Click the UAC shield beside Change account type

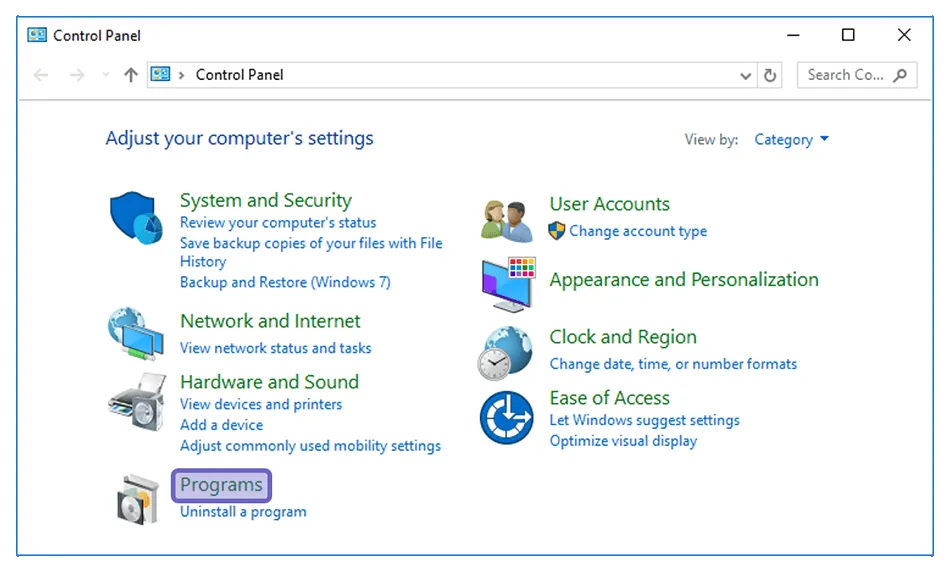click(x=556, y=231)
